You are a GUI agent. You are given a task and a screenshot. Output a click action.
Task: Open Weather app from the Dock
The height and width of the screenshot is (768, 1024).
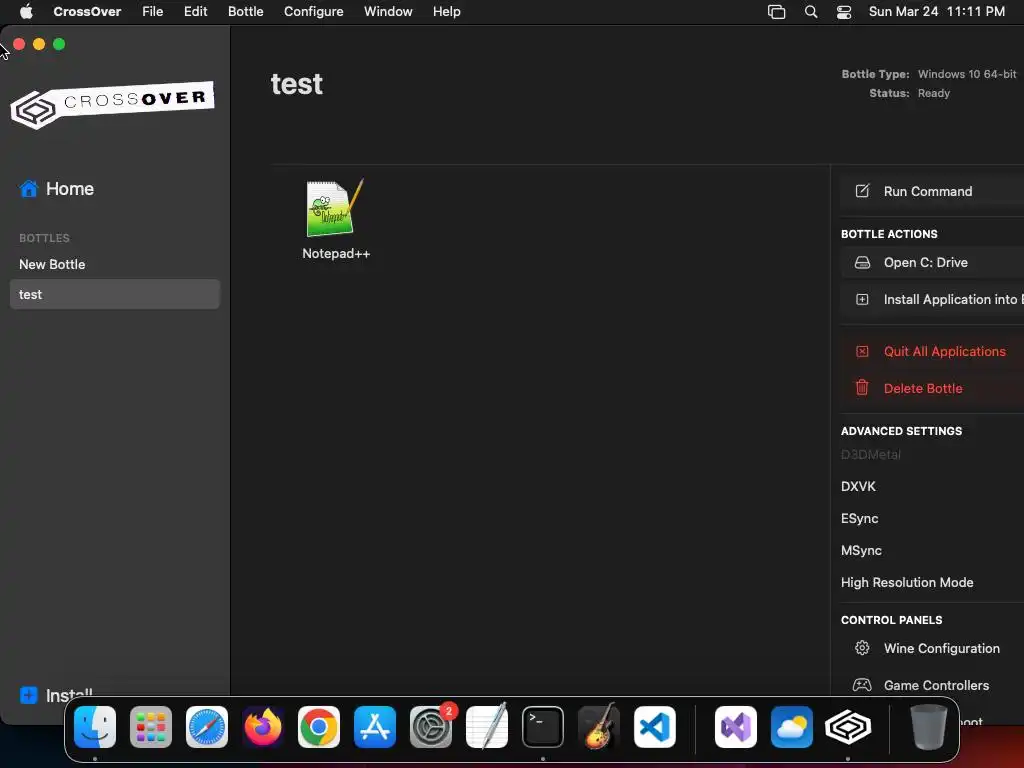coord(792,726)
